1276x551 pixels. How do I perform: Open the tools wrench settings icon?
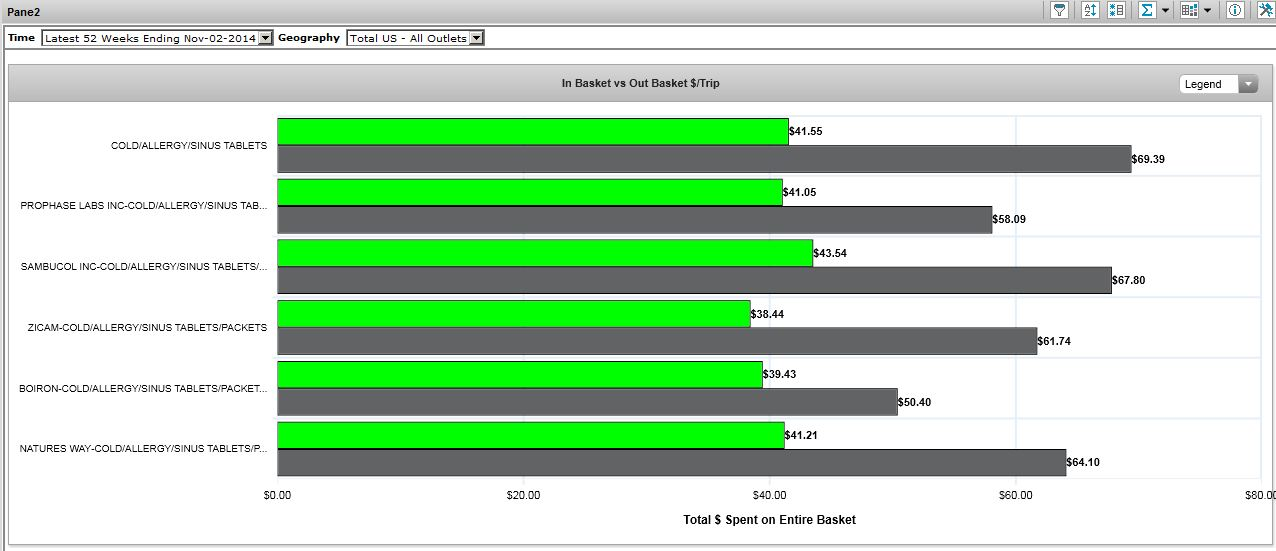1264,10
